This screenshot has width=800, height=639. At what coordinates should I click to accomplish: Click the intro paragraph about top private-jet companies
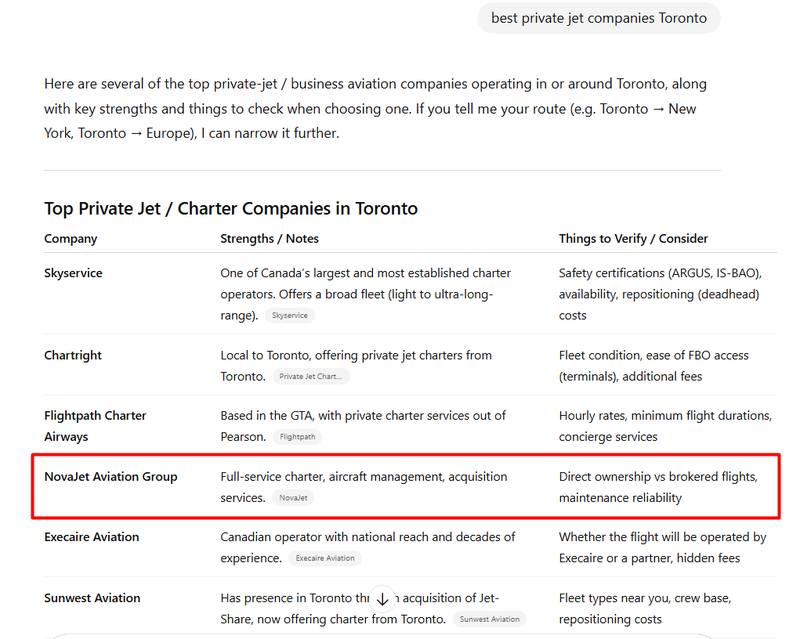[375, 108]
